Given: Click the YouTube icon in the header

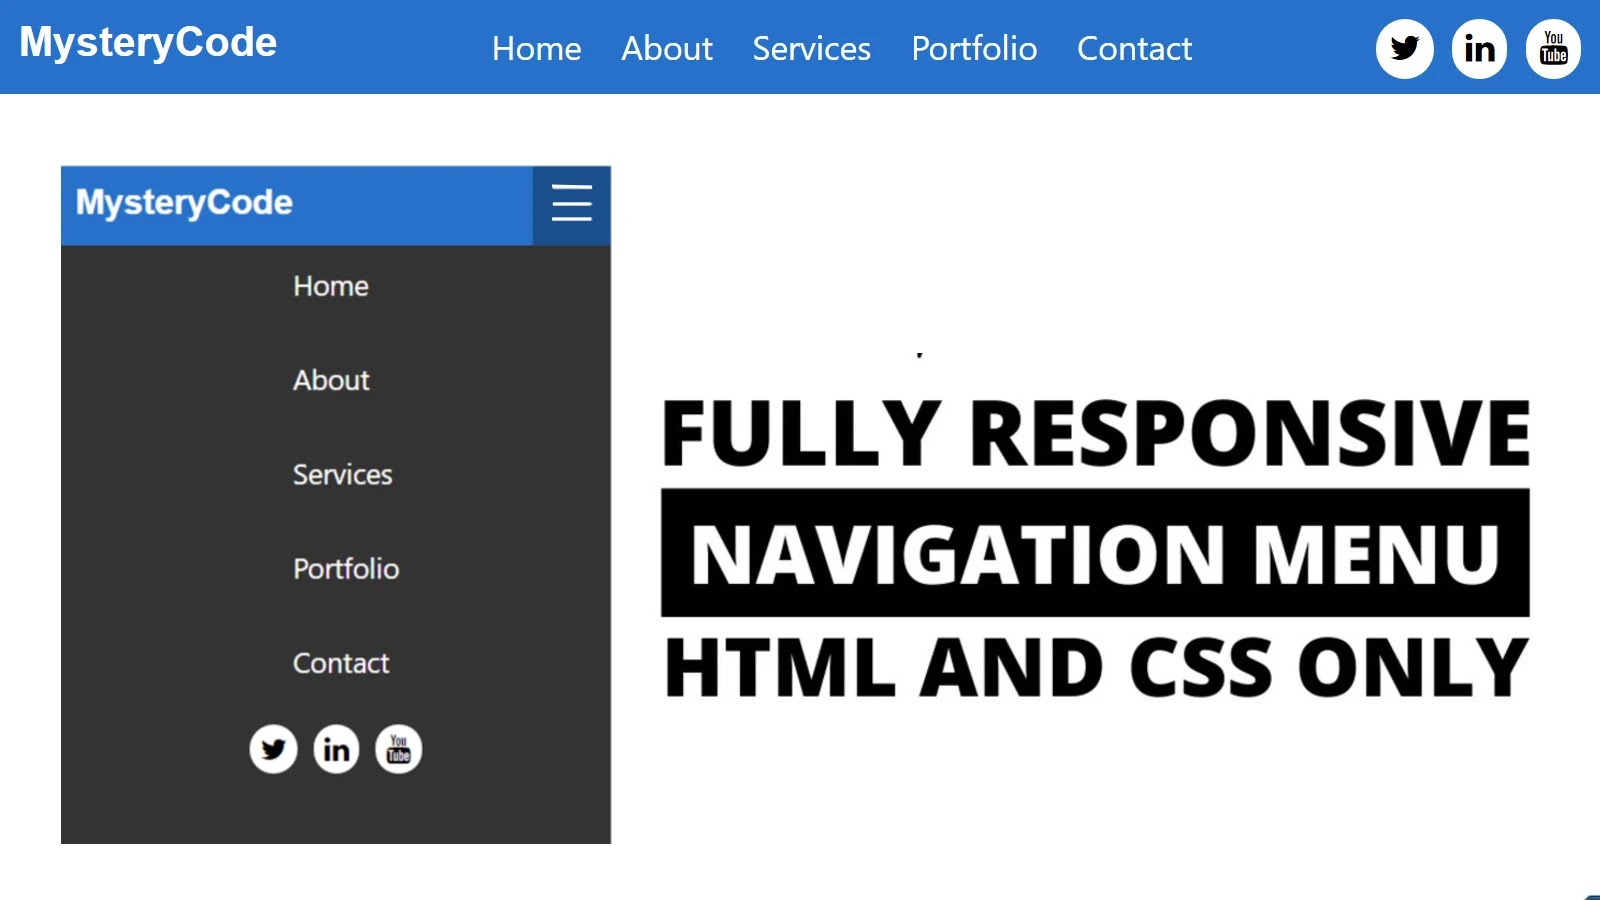Looking at the screenshot, I should [x=1552, y=47].
